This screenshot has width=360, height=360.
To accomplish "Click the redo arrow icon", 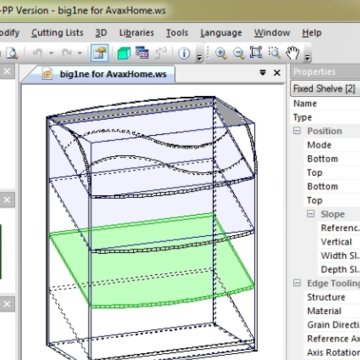I will [67, 53].
